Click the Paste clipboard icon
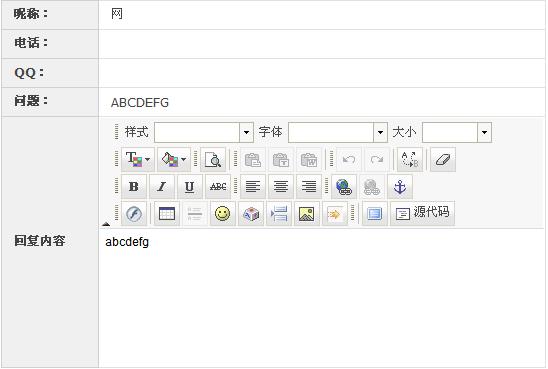 [x=253, y=160]
